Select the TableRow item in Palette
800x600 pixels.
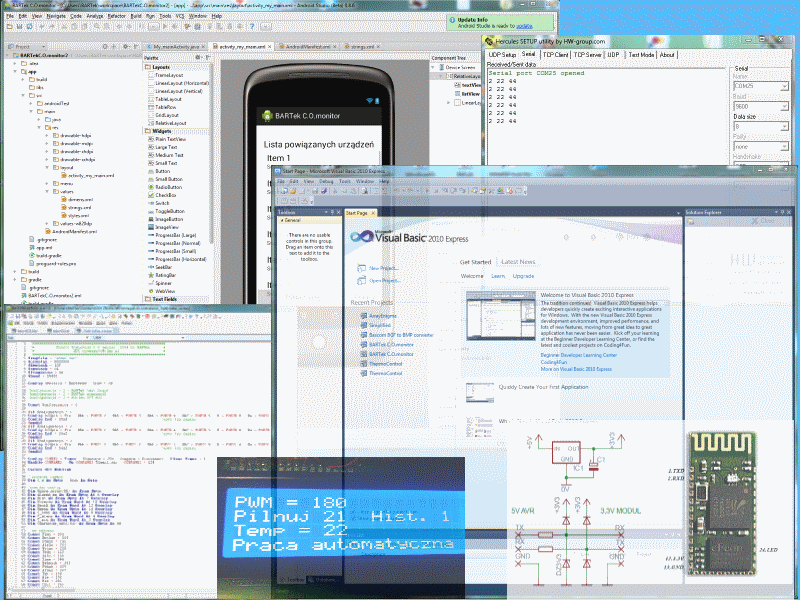coord(165,107)
